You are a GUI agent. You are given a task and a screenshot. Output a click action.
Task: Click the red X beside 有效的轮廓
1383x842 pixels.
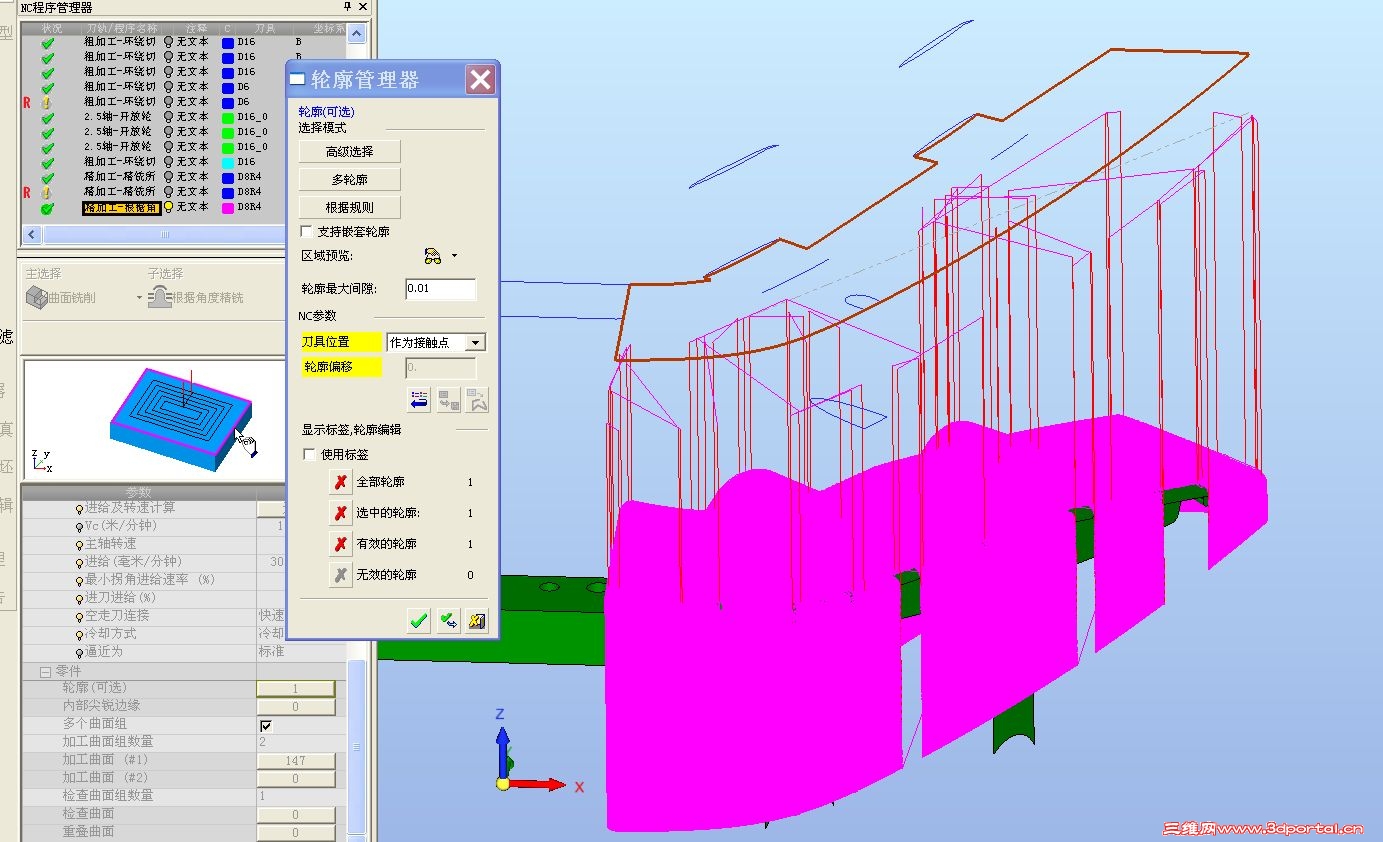[341, 544]
